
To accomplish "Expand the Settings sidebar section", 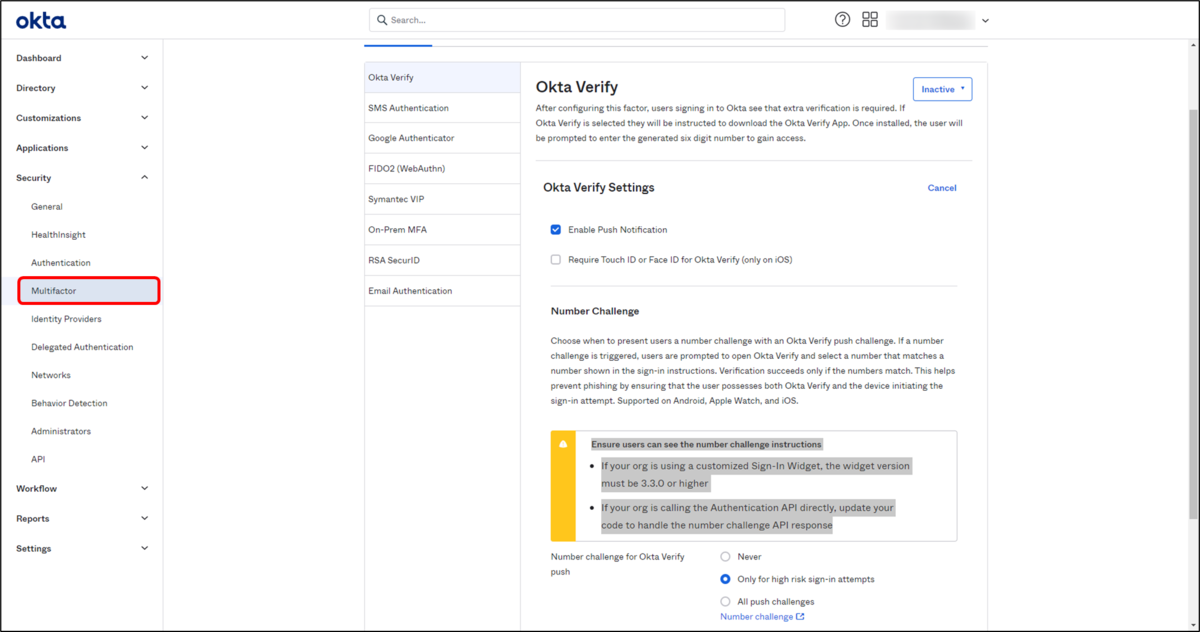I will tap(81, 549).
